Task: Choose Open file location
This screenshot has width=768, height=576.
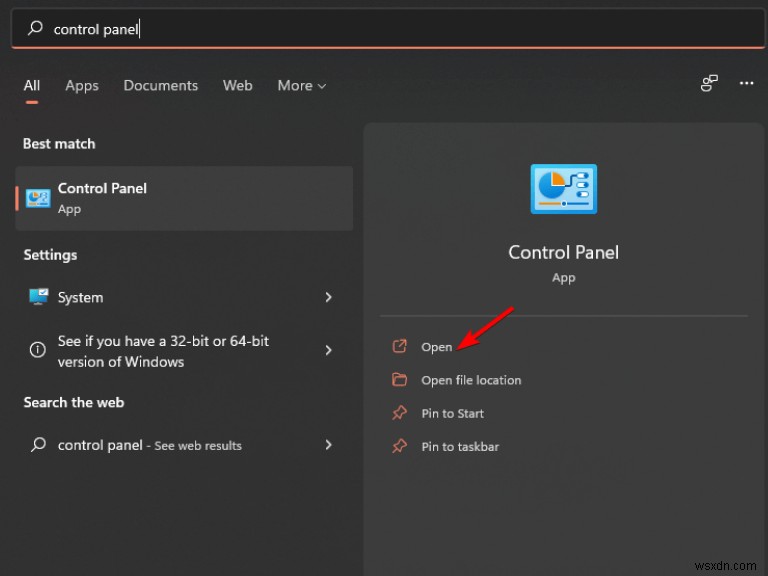Action: click(x=471, y=381)
